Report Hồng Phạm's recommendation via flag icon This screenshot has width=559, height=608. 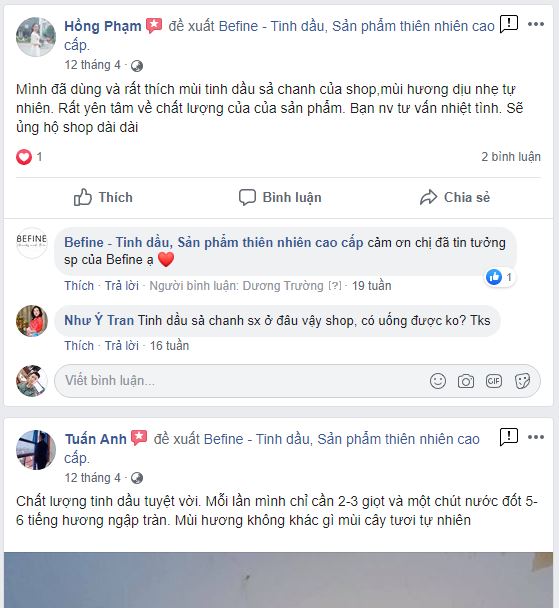509,24
